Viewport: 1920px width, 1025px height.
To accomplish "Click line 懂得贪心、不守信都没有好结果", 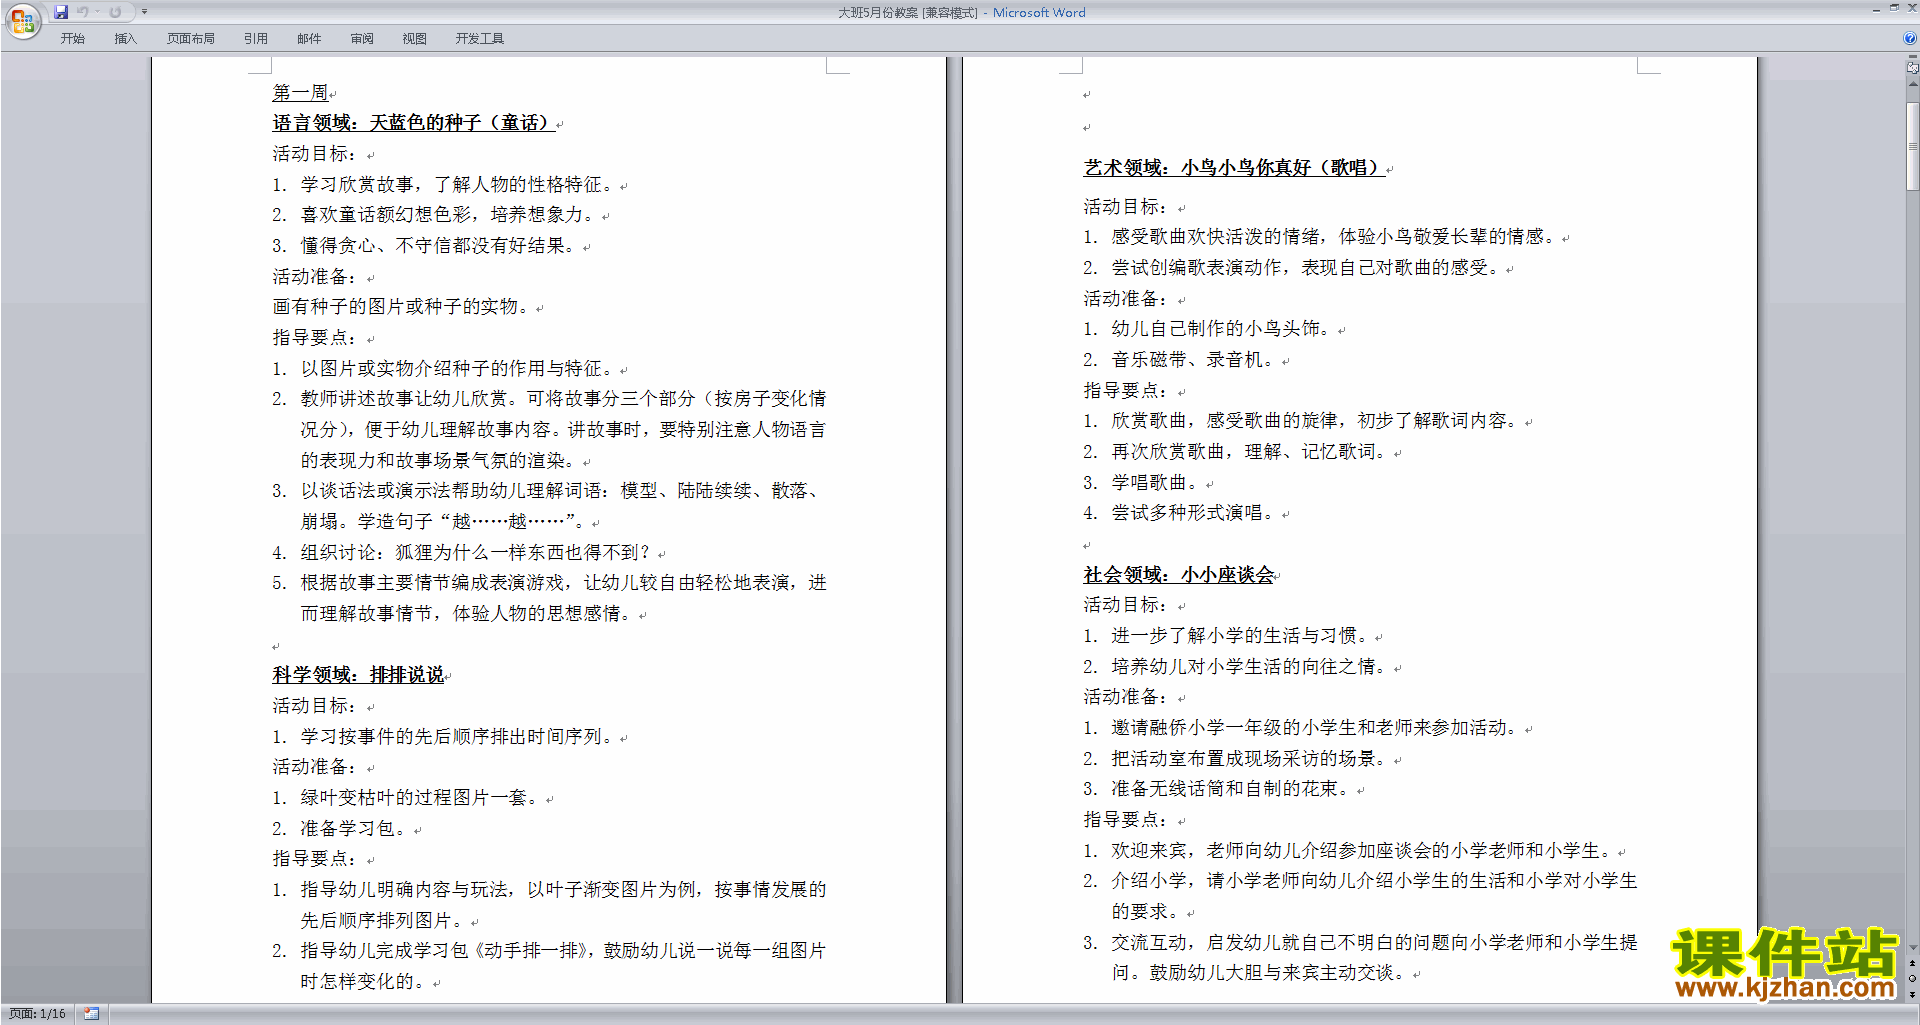I will [438, 246].
